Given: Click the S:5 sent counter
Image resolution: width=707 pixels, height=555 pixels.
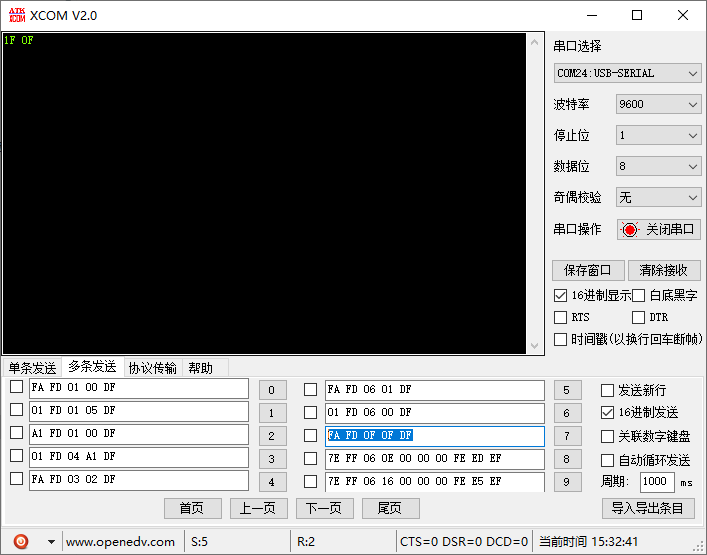Looking at the screenshot, I should coord(199,541).
